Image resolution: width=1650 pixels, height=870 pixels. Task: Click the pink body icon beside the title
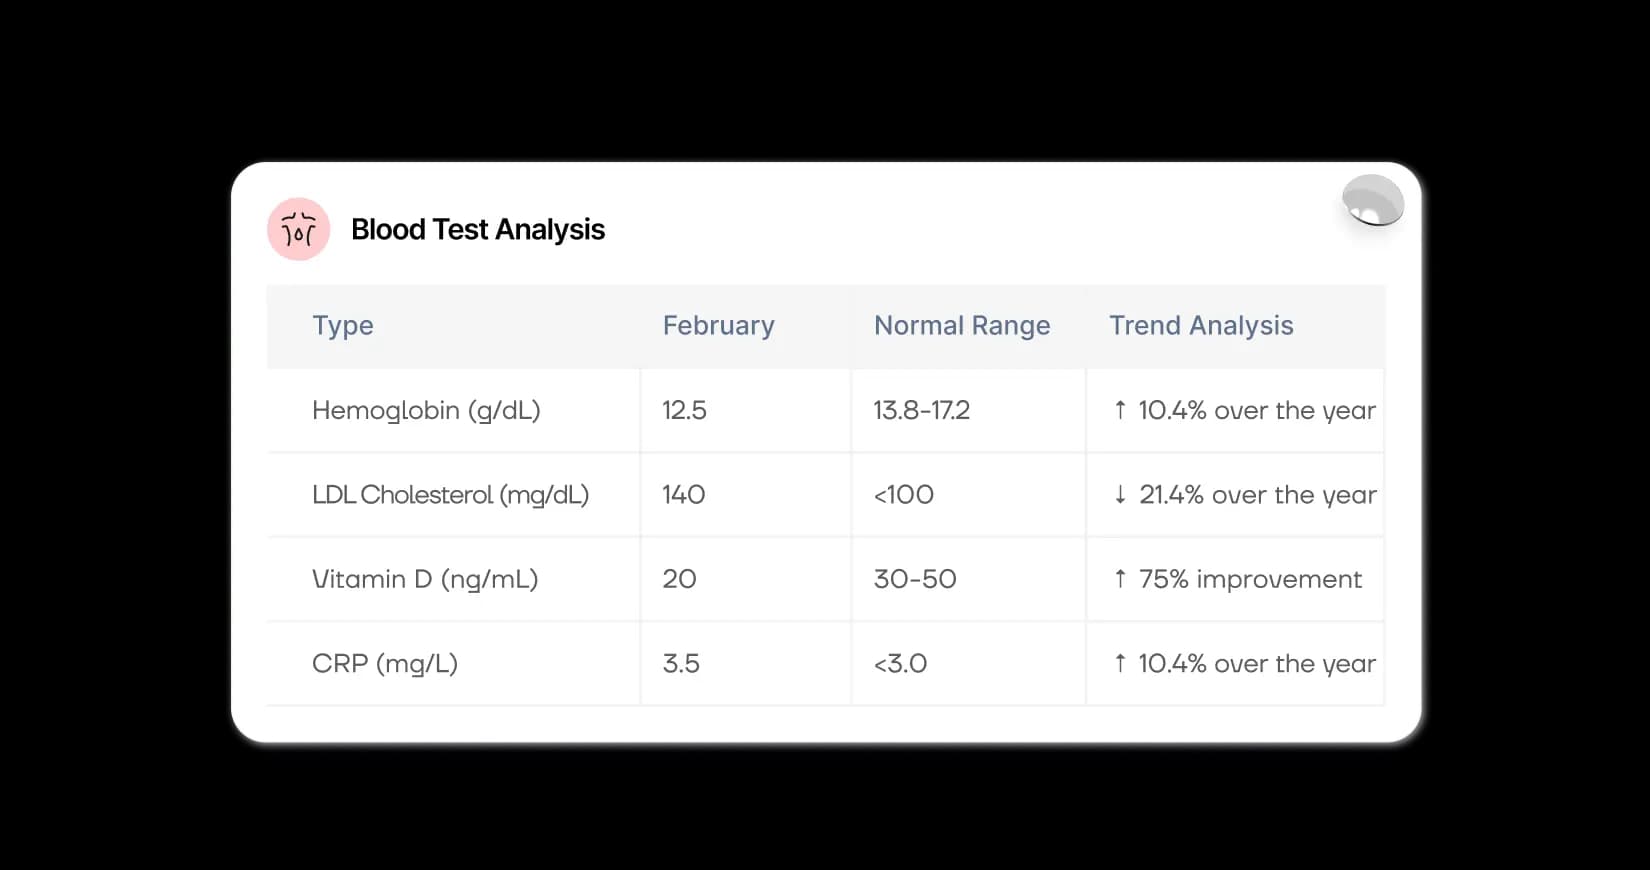coord(298,230)
